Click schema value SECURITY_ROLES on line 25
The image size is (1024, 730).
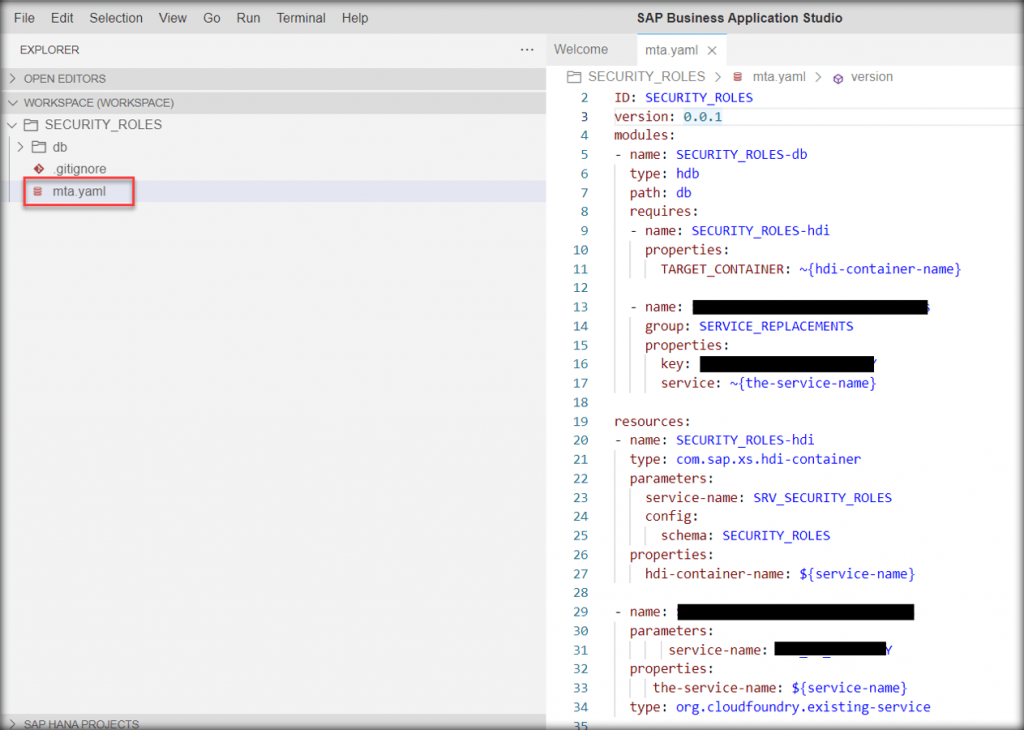coord(776,536)
